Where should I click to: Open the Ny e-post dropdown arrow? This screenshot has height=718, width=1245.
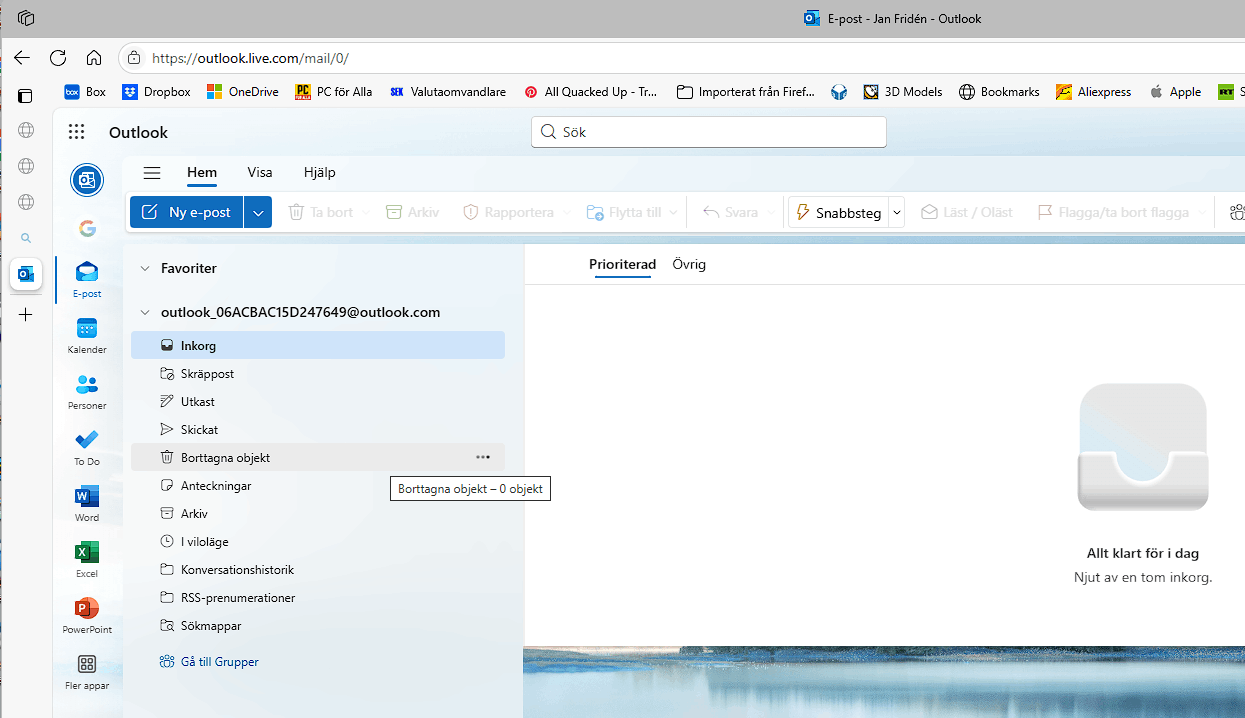(x=258, y=212)
